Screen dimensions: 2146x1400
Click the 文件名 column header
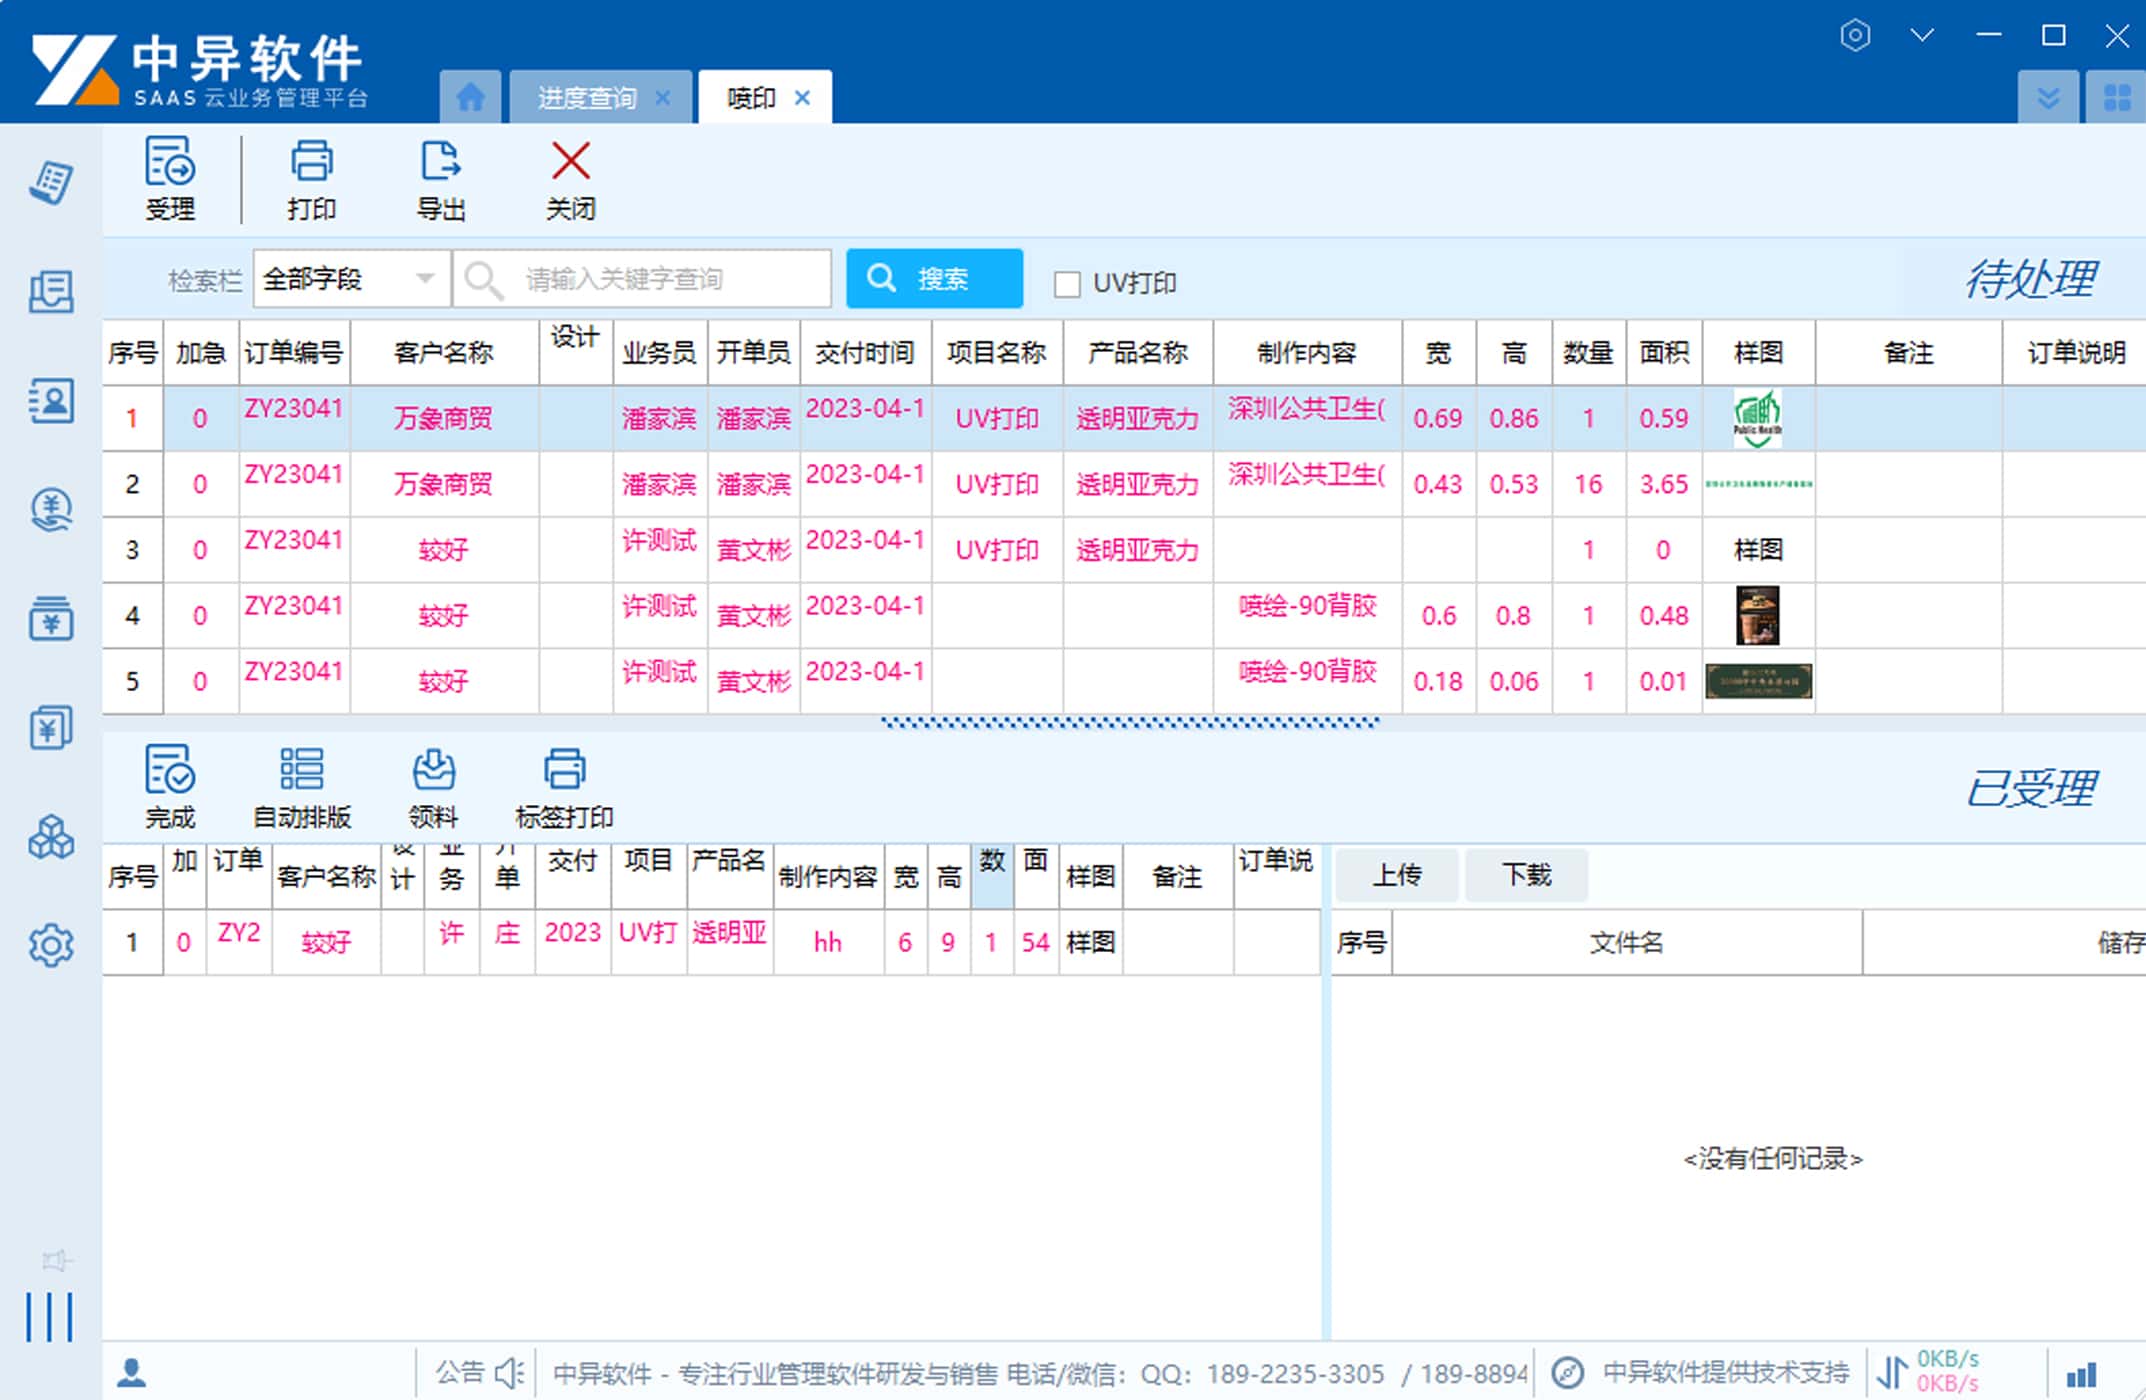click(1627, 942)
